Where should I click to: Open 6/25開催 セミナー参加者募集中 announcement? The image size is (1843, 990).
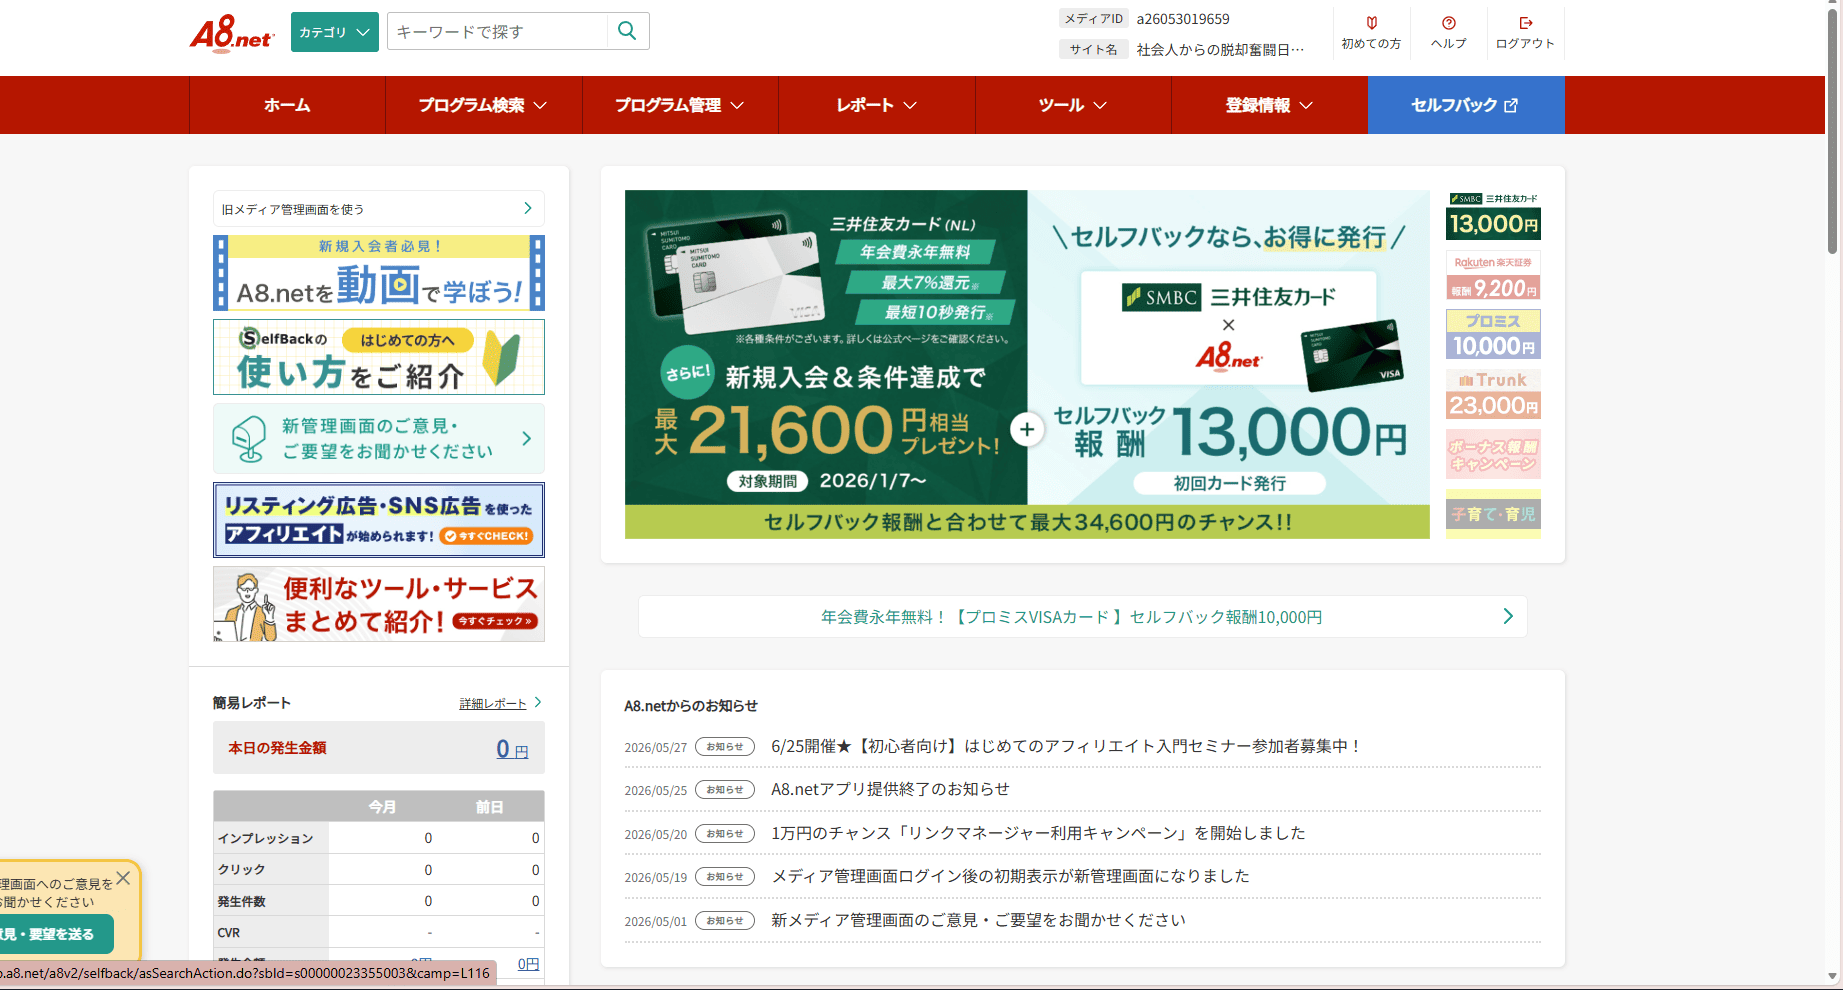pyautogui.click(x=1066, y=746)
